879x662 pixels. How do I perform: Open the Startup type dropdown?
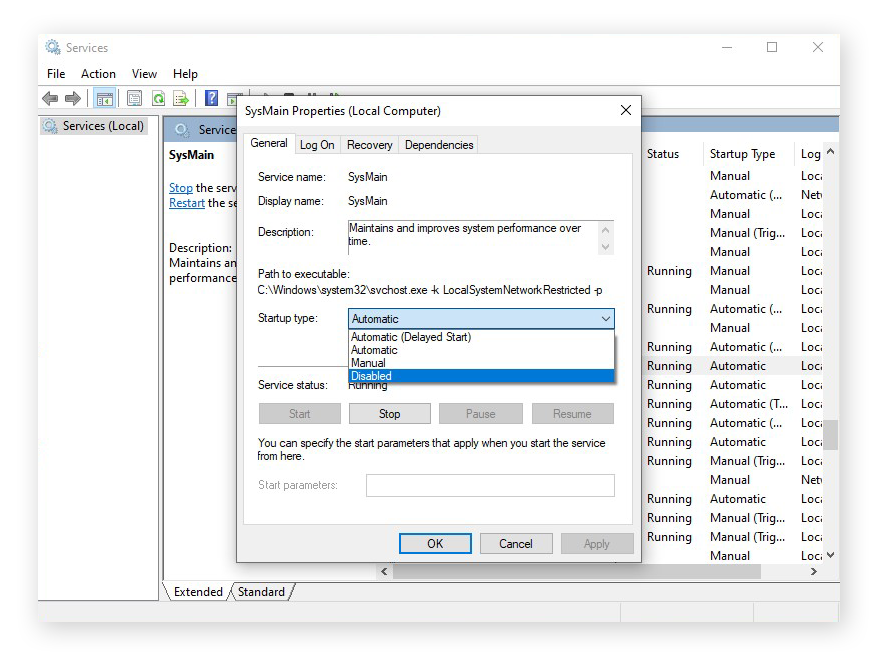(606, 317)
